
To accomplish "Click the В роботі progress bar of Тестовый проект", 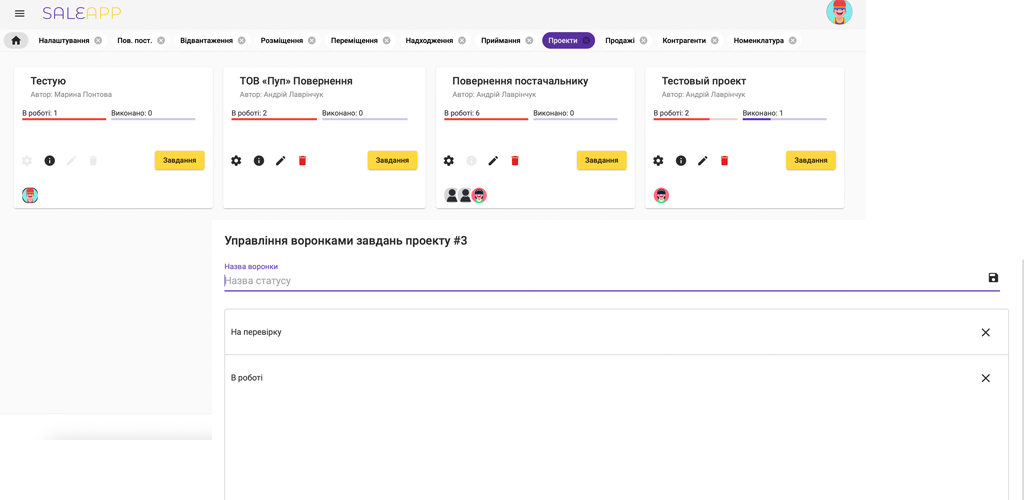I will (696, 119).
